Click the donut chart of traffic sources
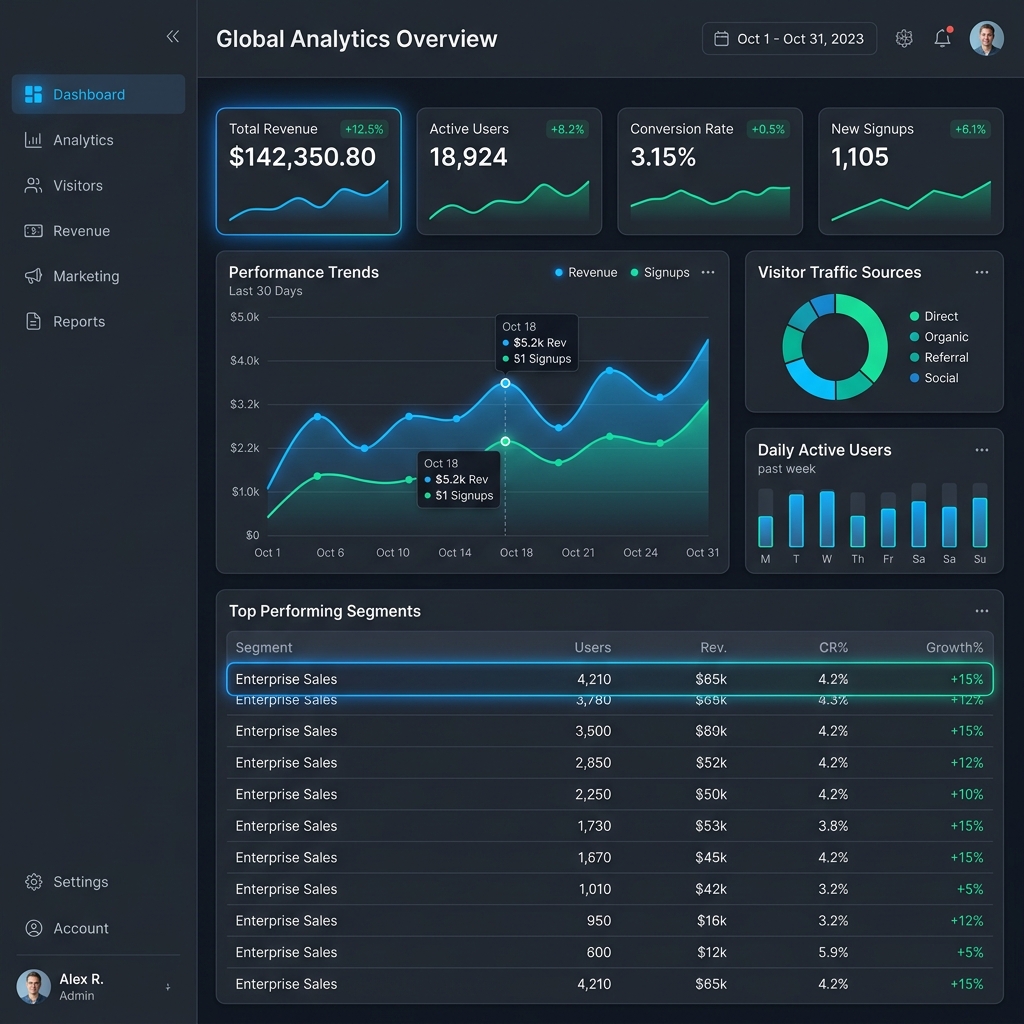1024x1024 pixels. point(835,347)
